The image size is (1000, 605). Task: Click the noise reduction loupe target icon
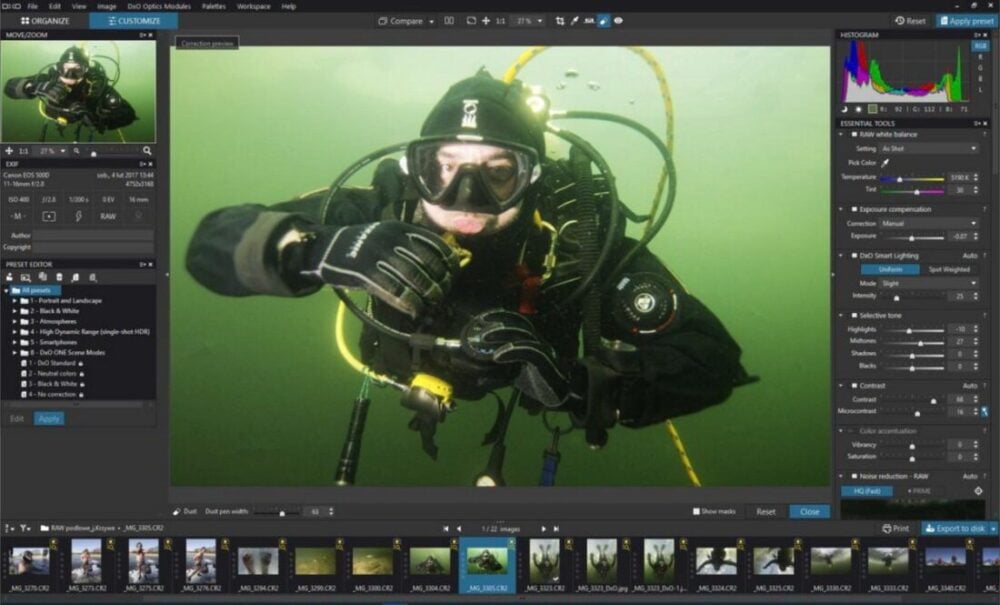click(978, 491)
